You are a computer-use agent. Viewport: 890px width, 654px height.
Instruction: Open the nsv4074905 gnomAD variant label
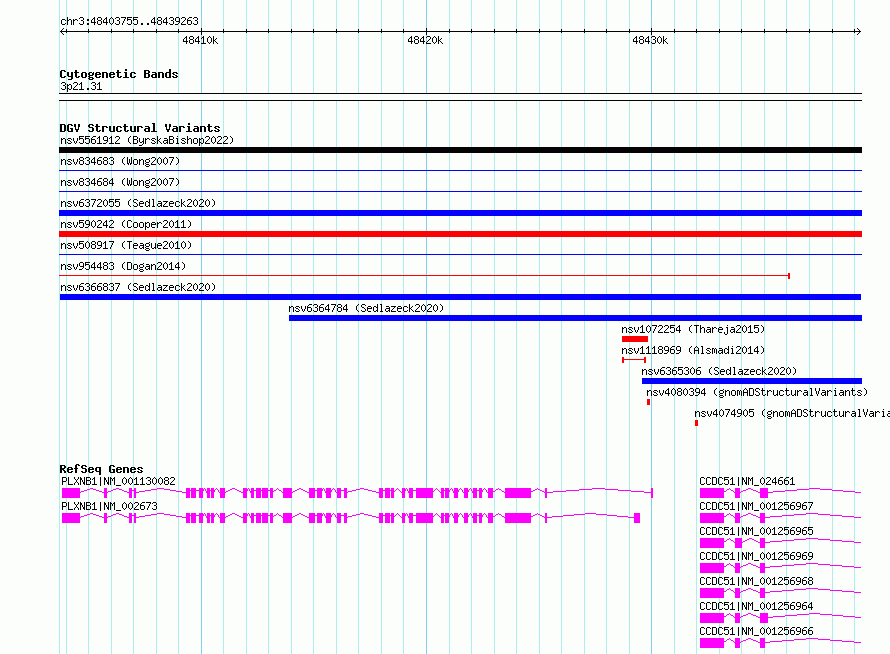point(792,413)
